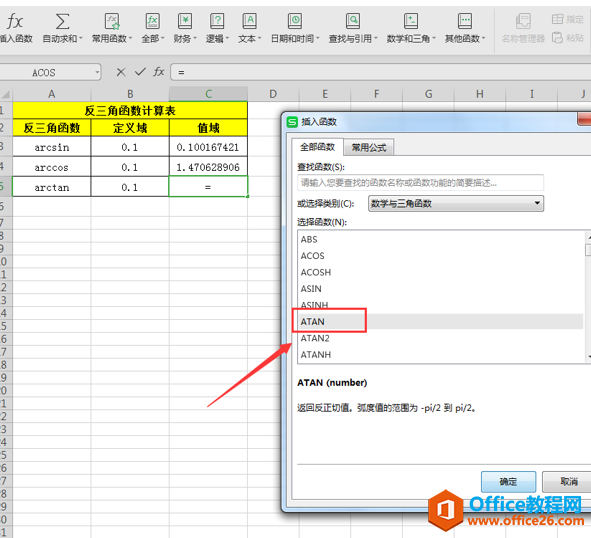Click the header cell 定义域

tap(130, 128)
